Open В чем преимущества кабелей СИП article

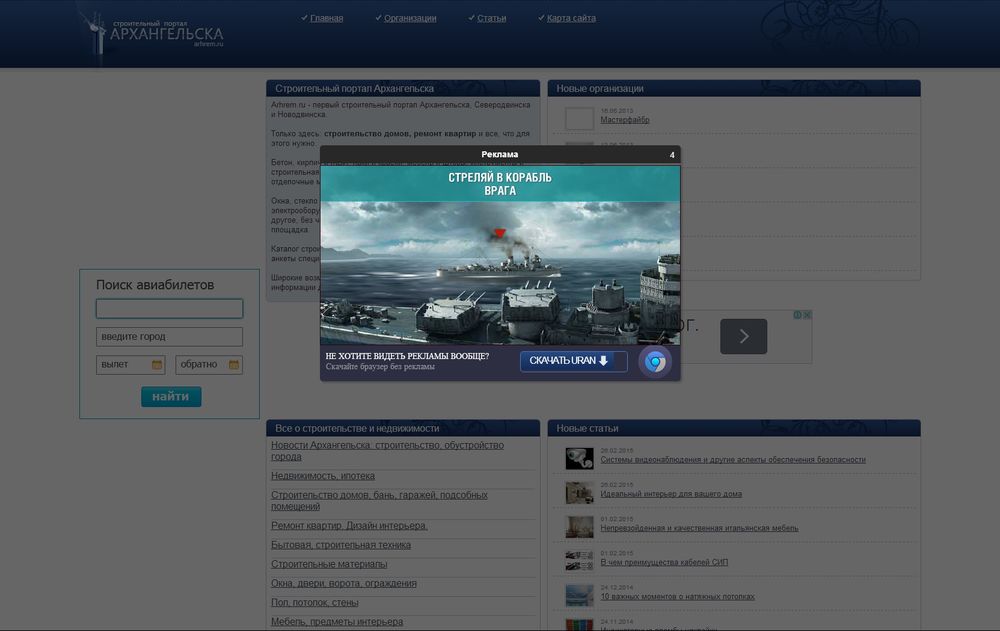[664, 562]
